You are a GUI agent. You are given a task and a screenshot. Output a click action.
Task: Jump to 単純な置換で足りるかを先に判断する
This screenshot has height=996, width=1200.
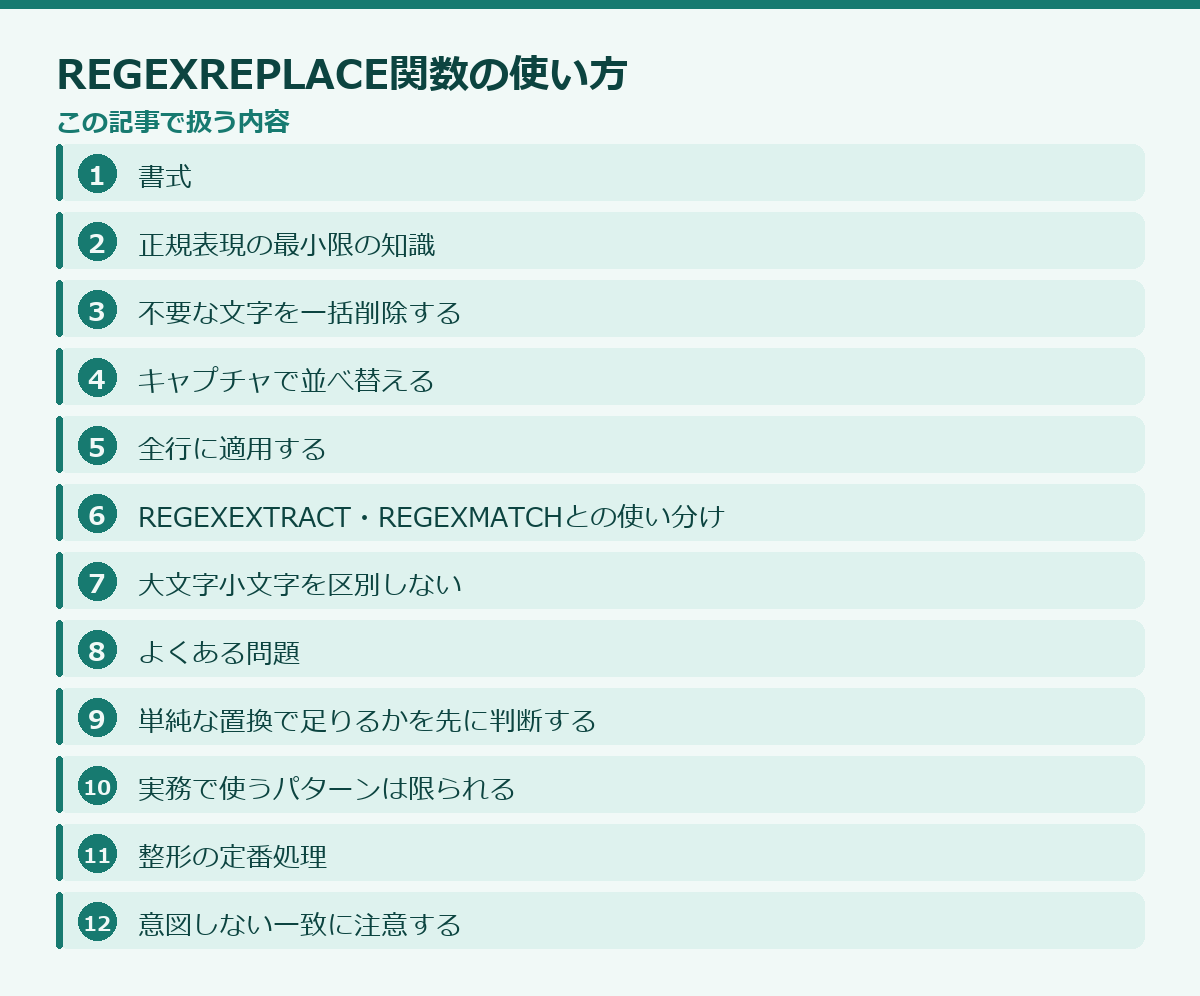point(600,717)
